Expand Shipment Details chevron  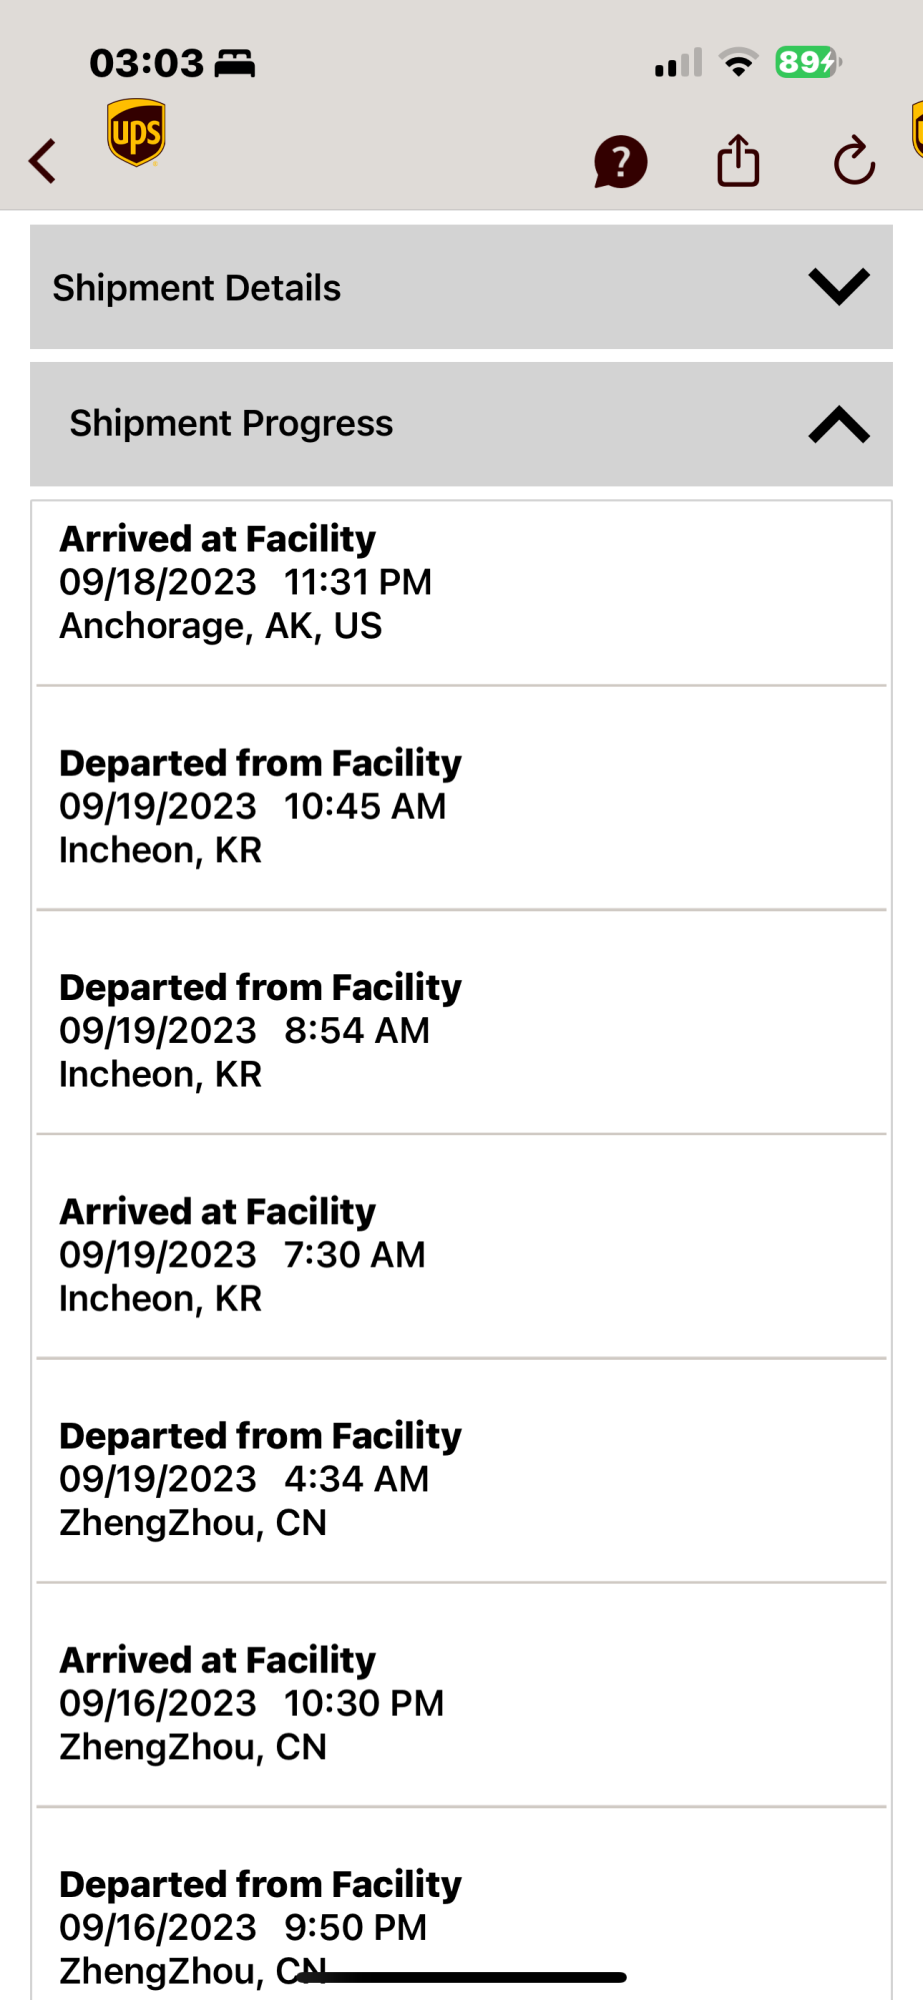(839, 287)
